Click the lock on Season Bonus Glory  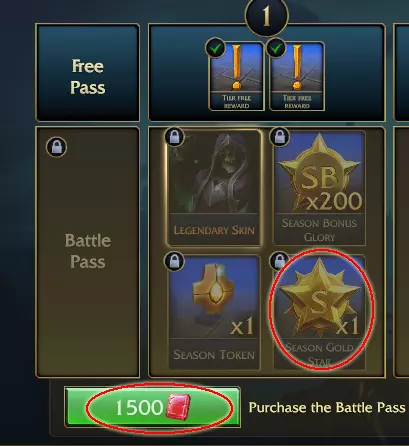[x=279, y=137]
